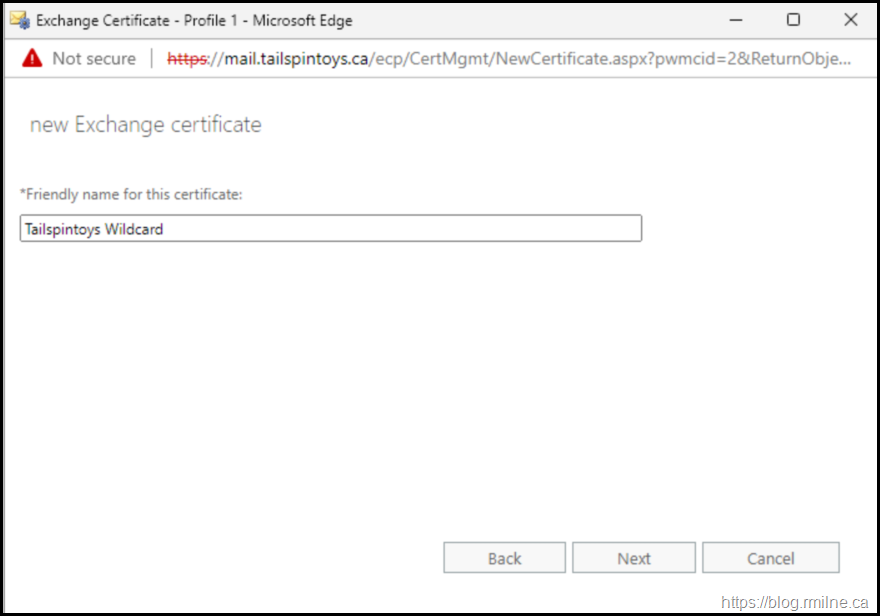Click the red Not secure warning triangle
Screen dimensions: 880x616
pos(32,58)
